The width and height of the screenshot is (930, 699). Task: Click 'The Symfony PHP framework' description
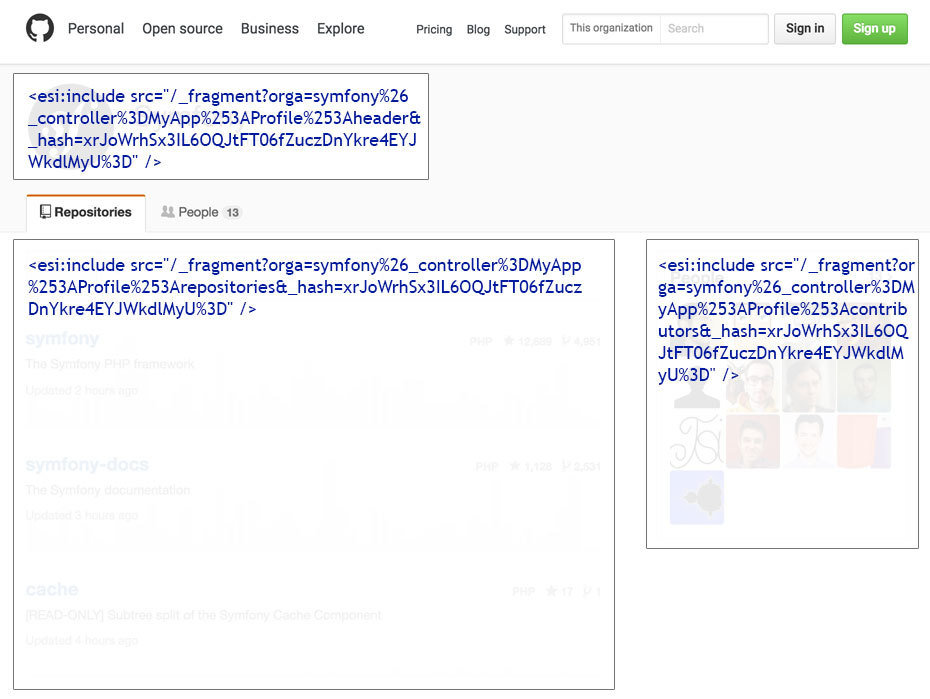[110, 364]
